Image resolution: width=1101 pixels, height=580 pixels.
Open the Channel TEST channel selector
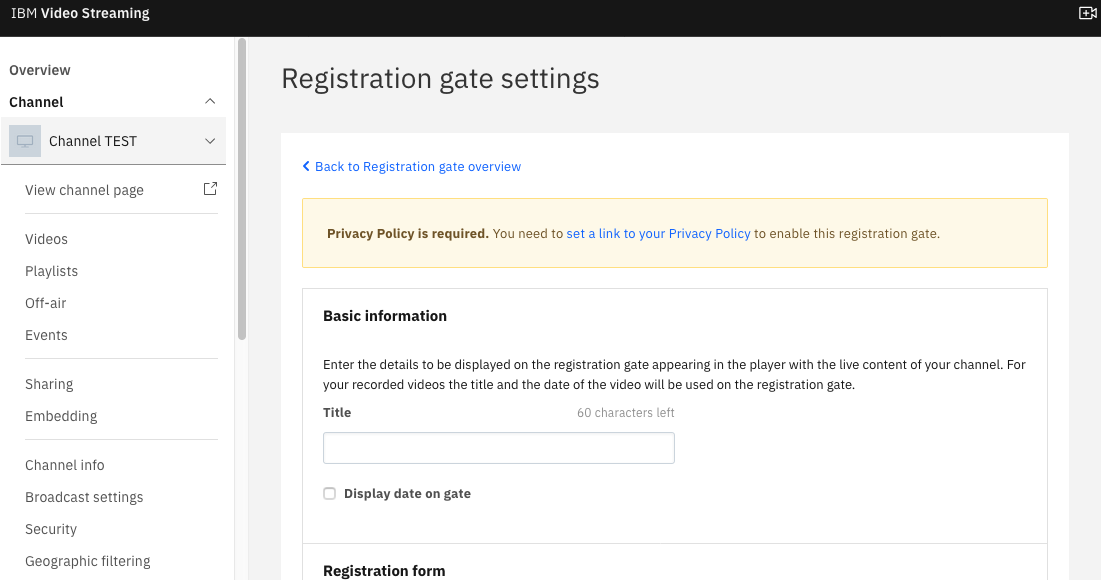(114, 141)
